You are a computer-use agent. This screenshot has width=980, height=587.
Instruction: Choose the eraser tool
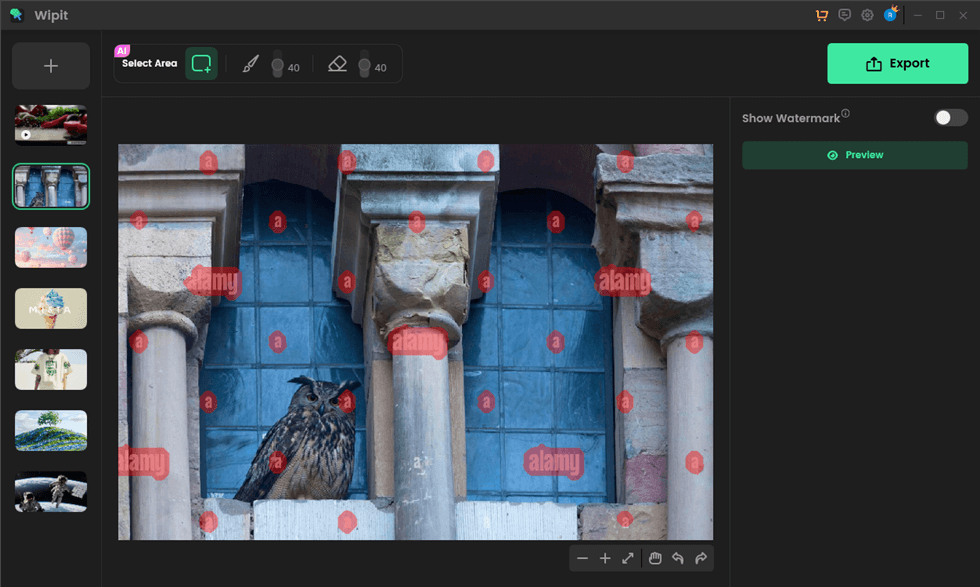338,63
